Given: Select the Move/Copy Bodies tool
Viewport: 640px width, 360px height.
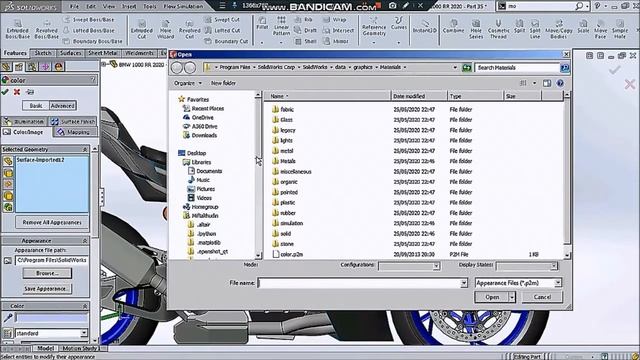Looking at the screenshot, I should pos(559,29).
